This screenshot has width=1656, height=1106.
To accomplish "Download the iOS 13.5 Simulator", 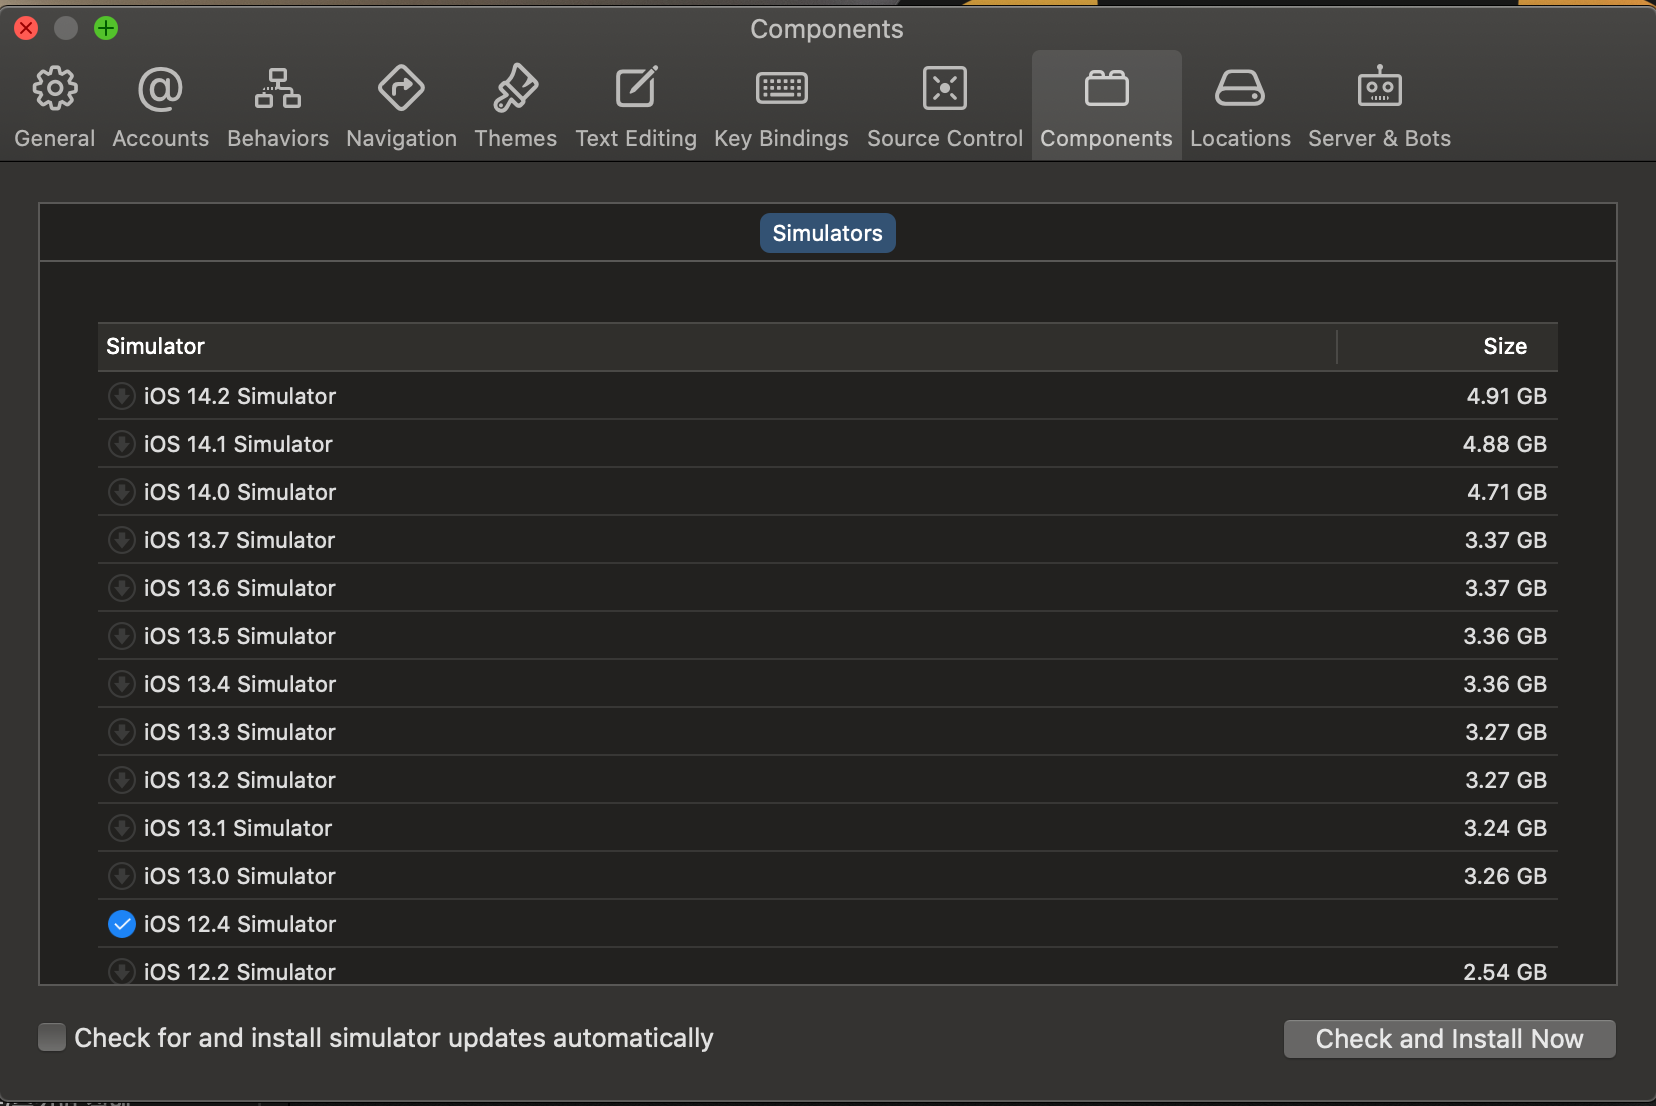I will pyautogui.click(x=122, y=636).
